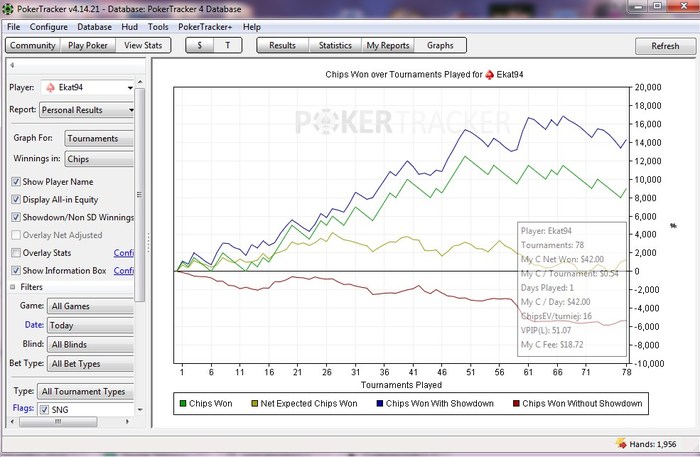The image size is (700, 457).
Task: Click the Date filter label link
Action: tap(34, 325)
